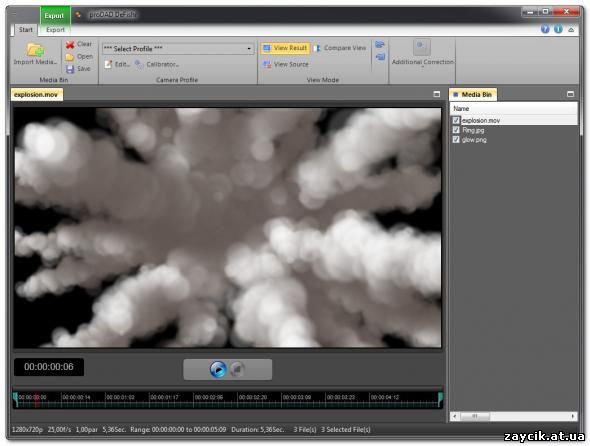
Task: Select View Source mode
Action: [x=286, y=64]
